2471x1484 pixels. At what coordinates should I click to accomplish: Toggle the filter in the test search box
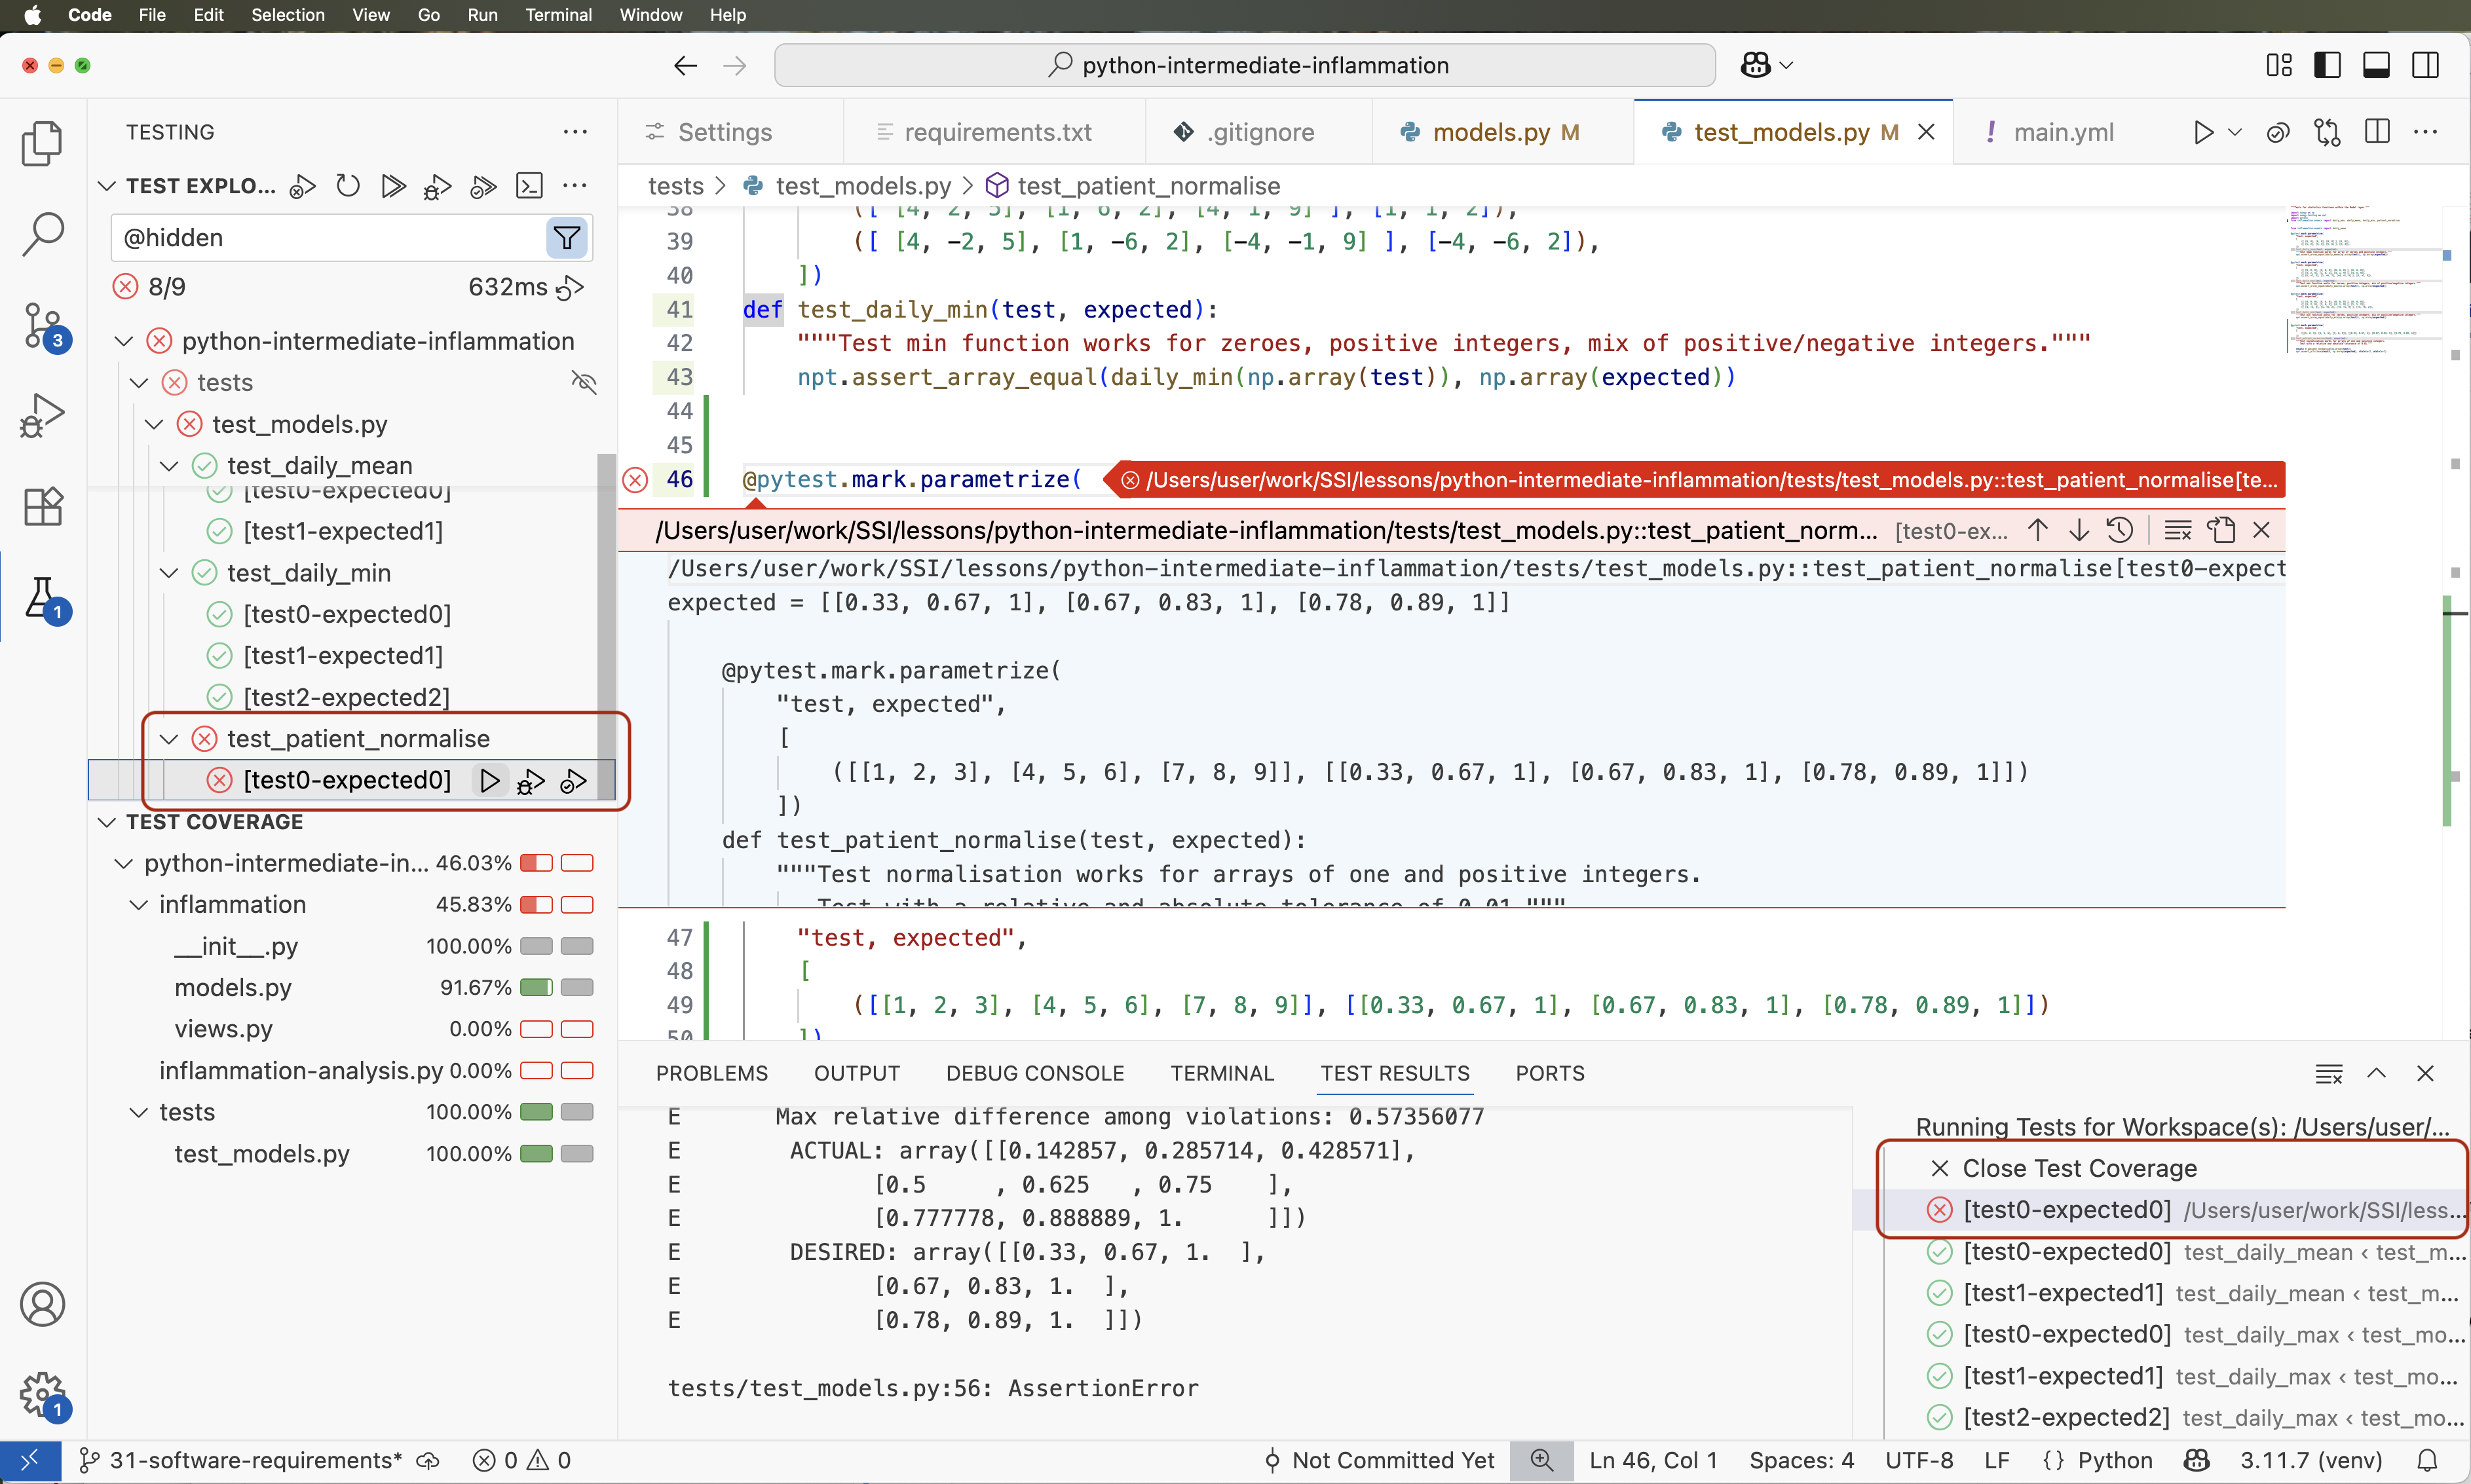566,237
